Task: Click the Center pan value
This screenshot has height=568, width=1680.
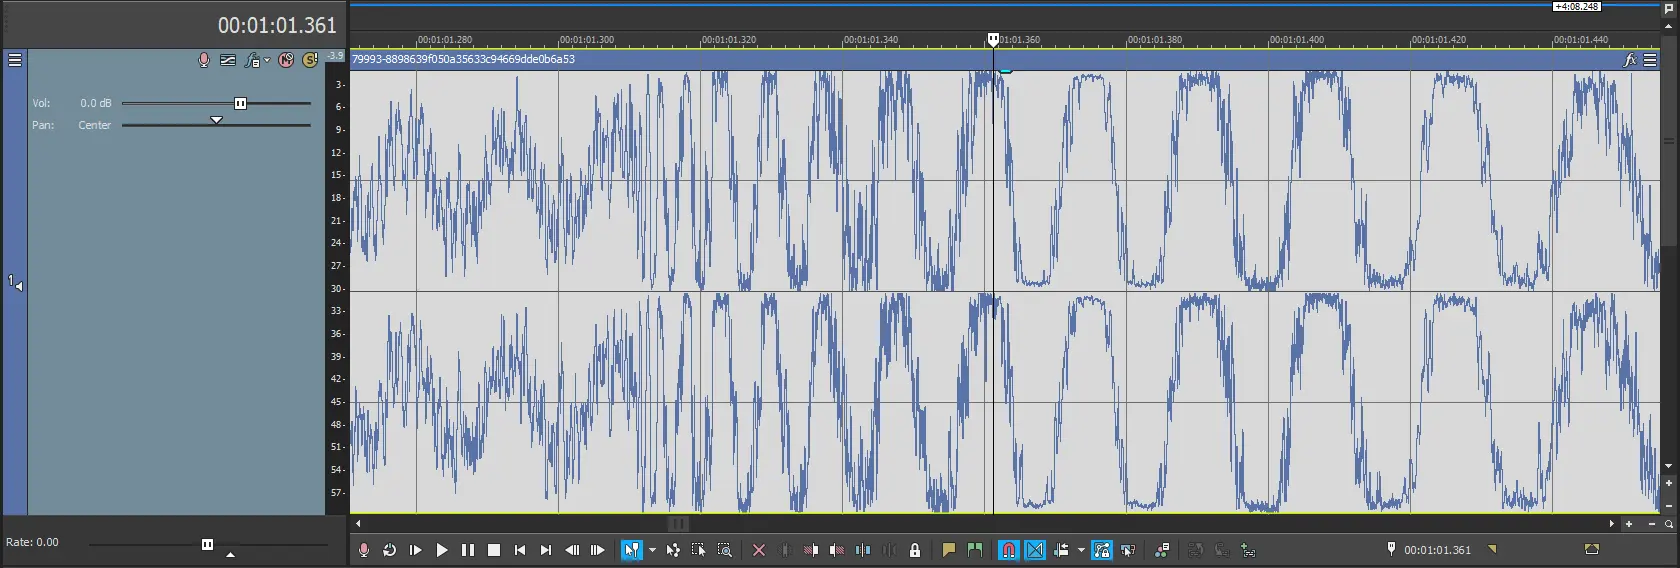Action: (95, 125)
